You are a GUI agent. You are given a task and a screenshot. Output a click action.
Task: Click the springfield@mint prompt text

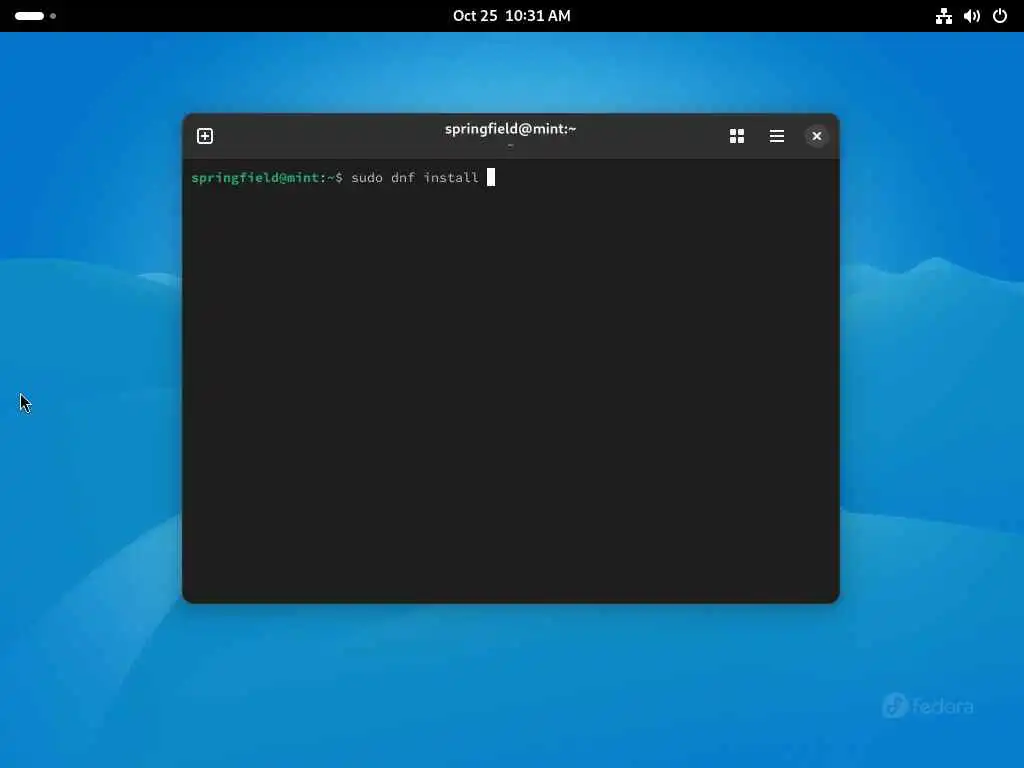tap(255, 178)
